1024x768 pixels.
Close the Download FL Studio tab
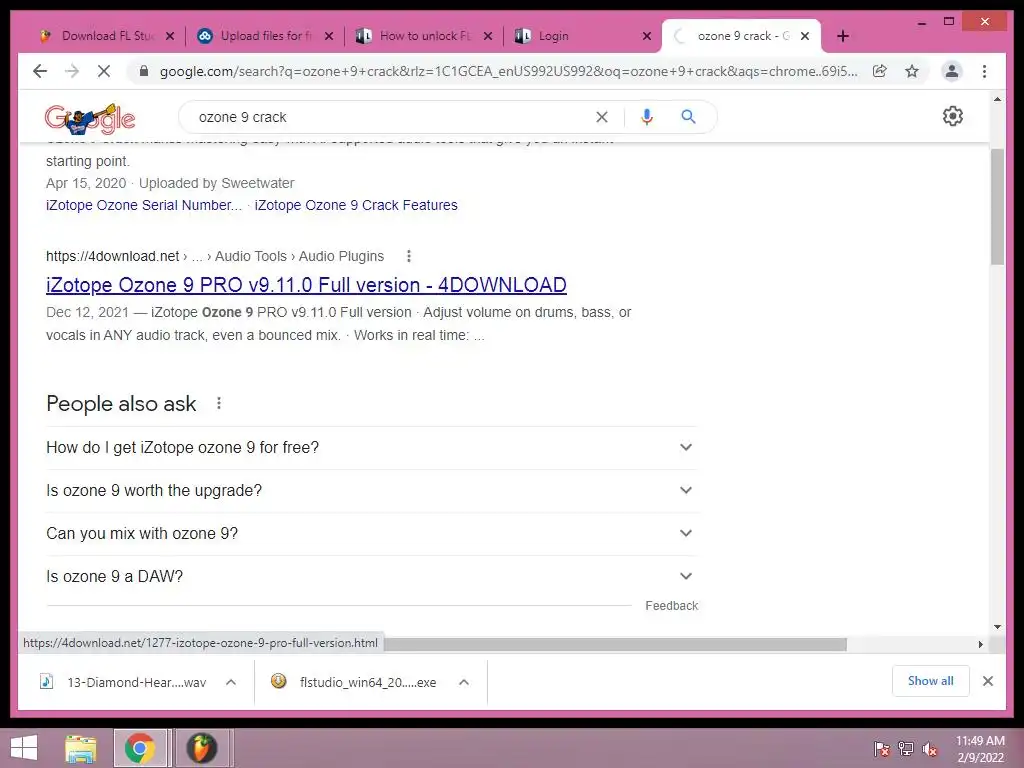coord(170,36)
